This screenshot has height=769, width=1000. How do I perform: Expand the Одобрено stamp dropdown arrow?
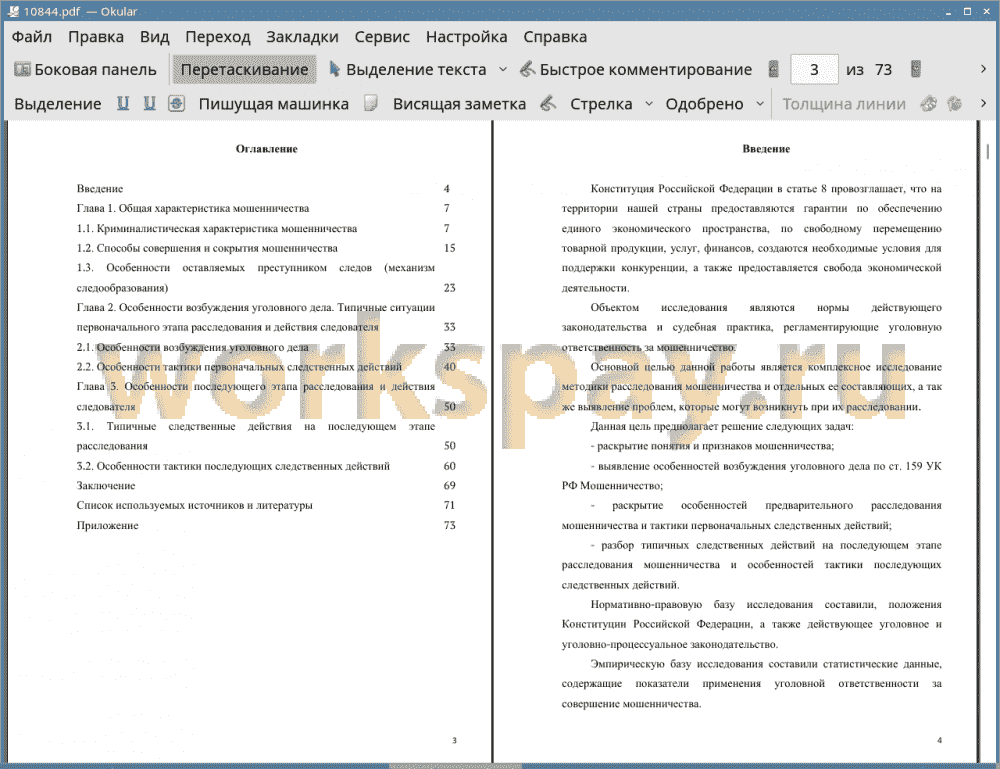[760, 104]
